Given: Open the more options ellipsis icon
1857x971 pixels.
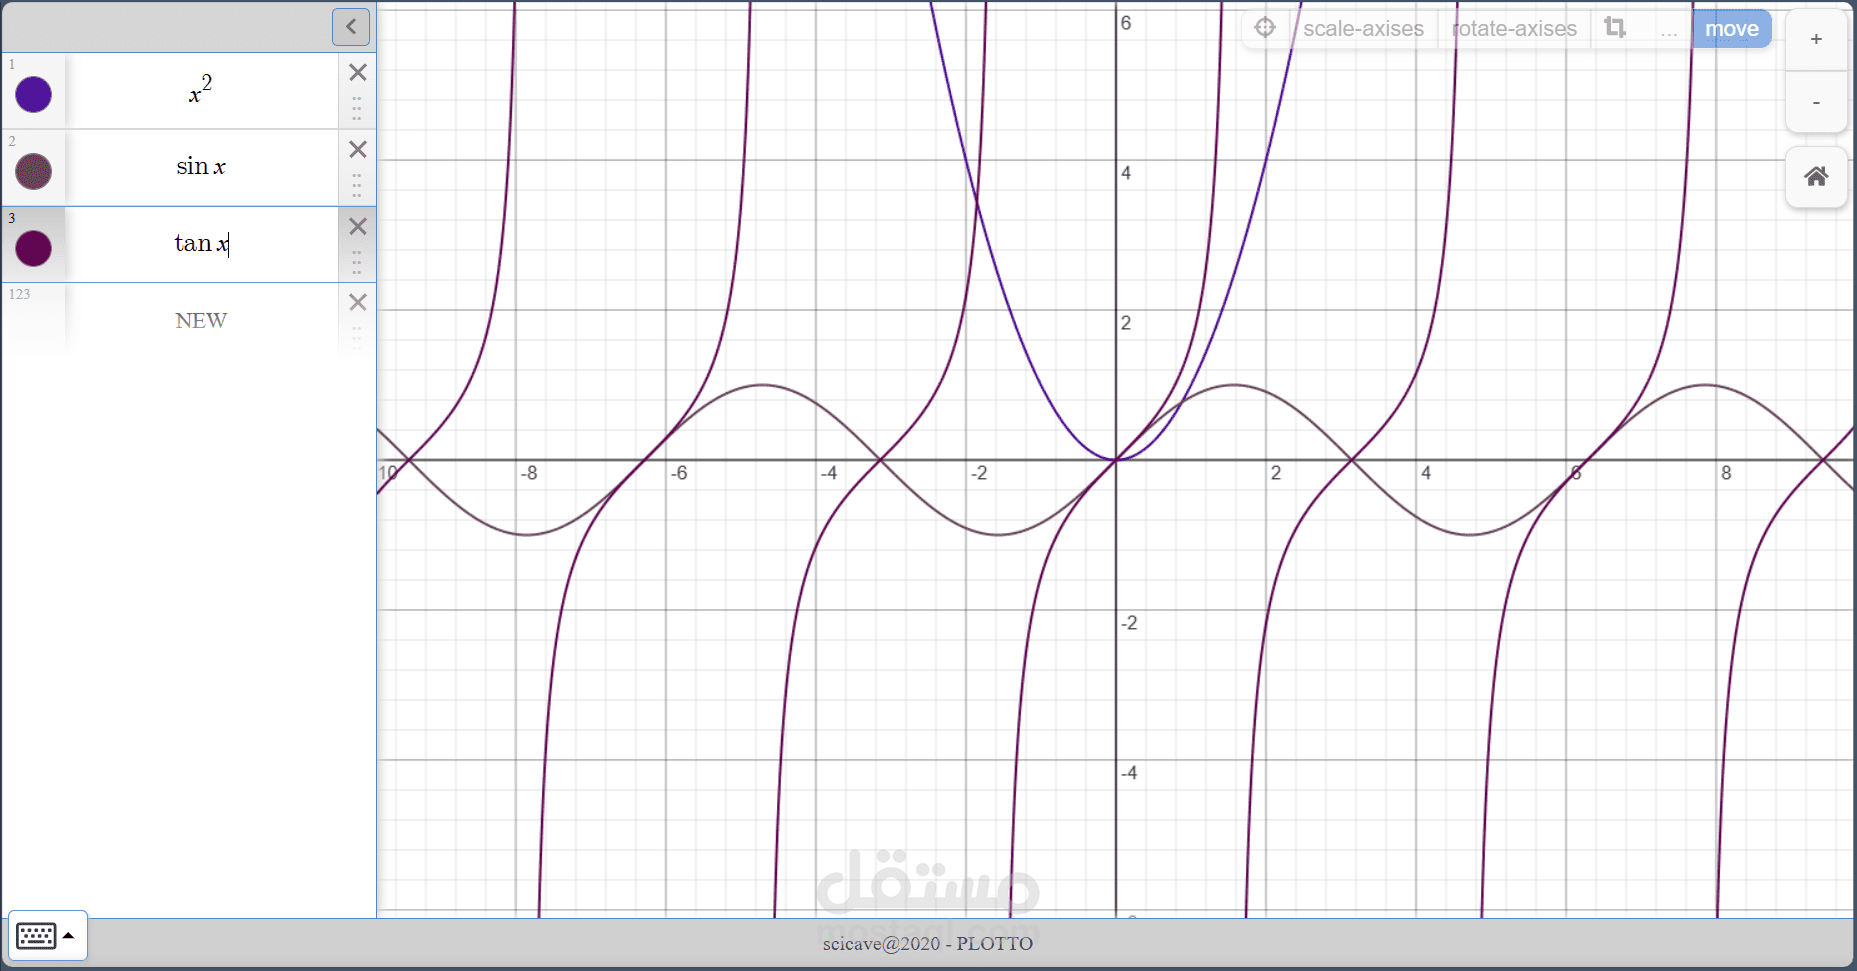Looking at the screenshot, I should [1668, 30].
